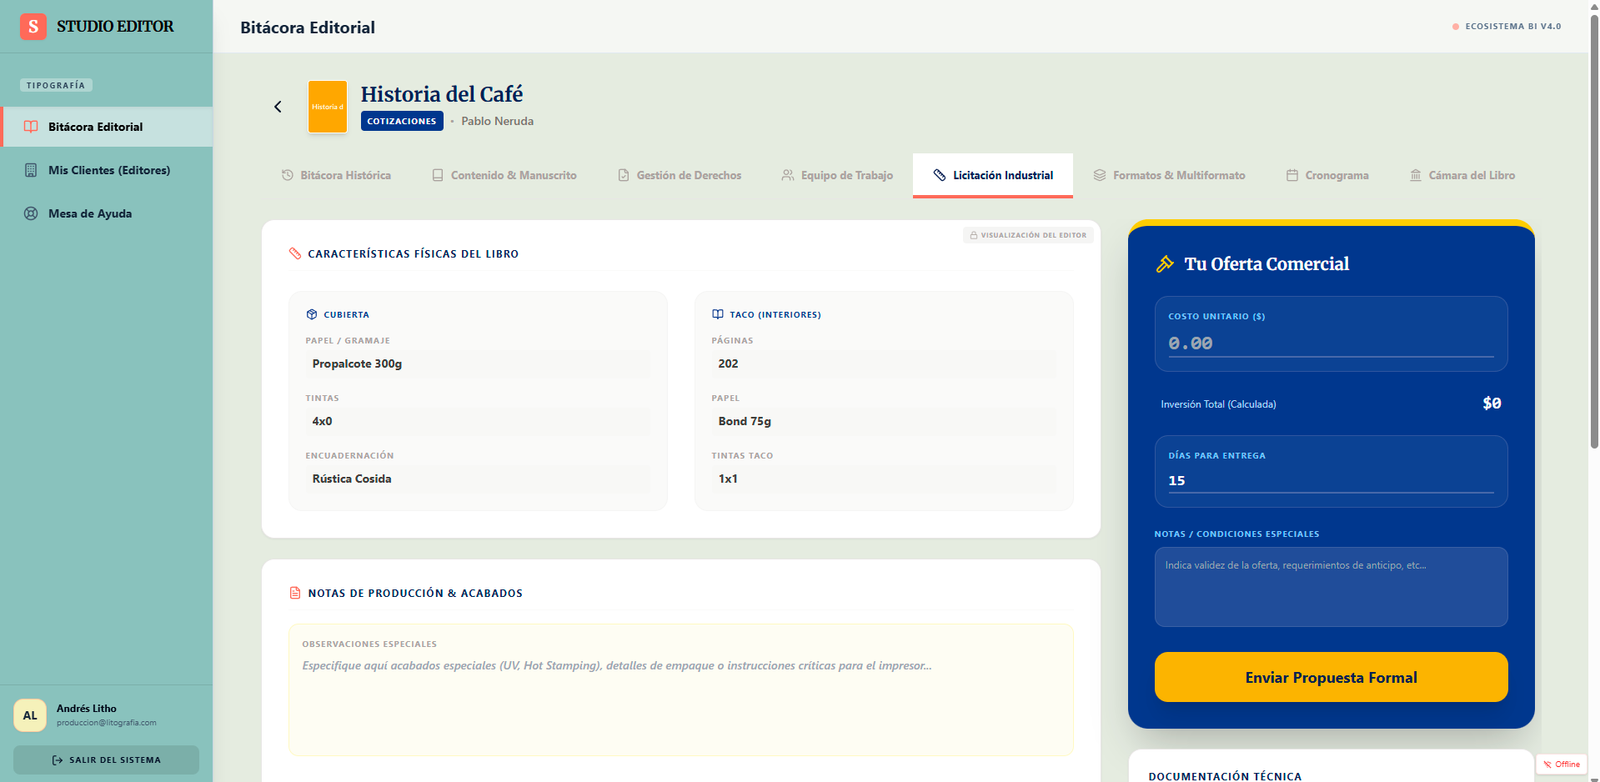Viewport: 1600px width, 782px height.
Task: Open Mesa de Ayuda in the sidebar
Action: (90, 213)
